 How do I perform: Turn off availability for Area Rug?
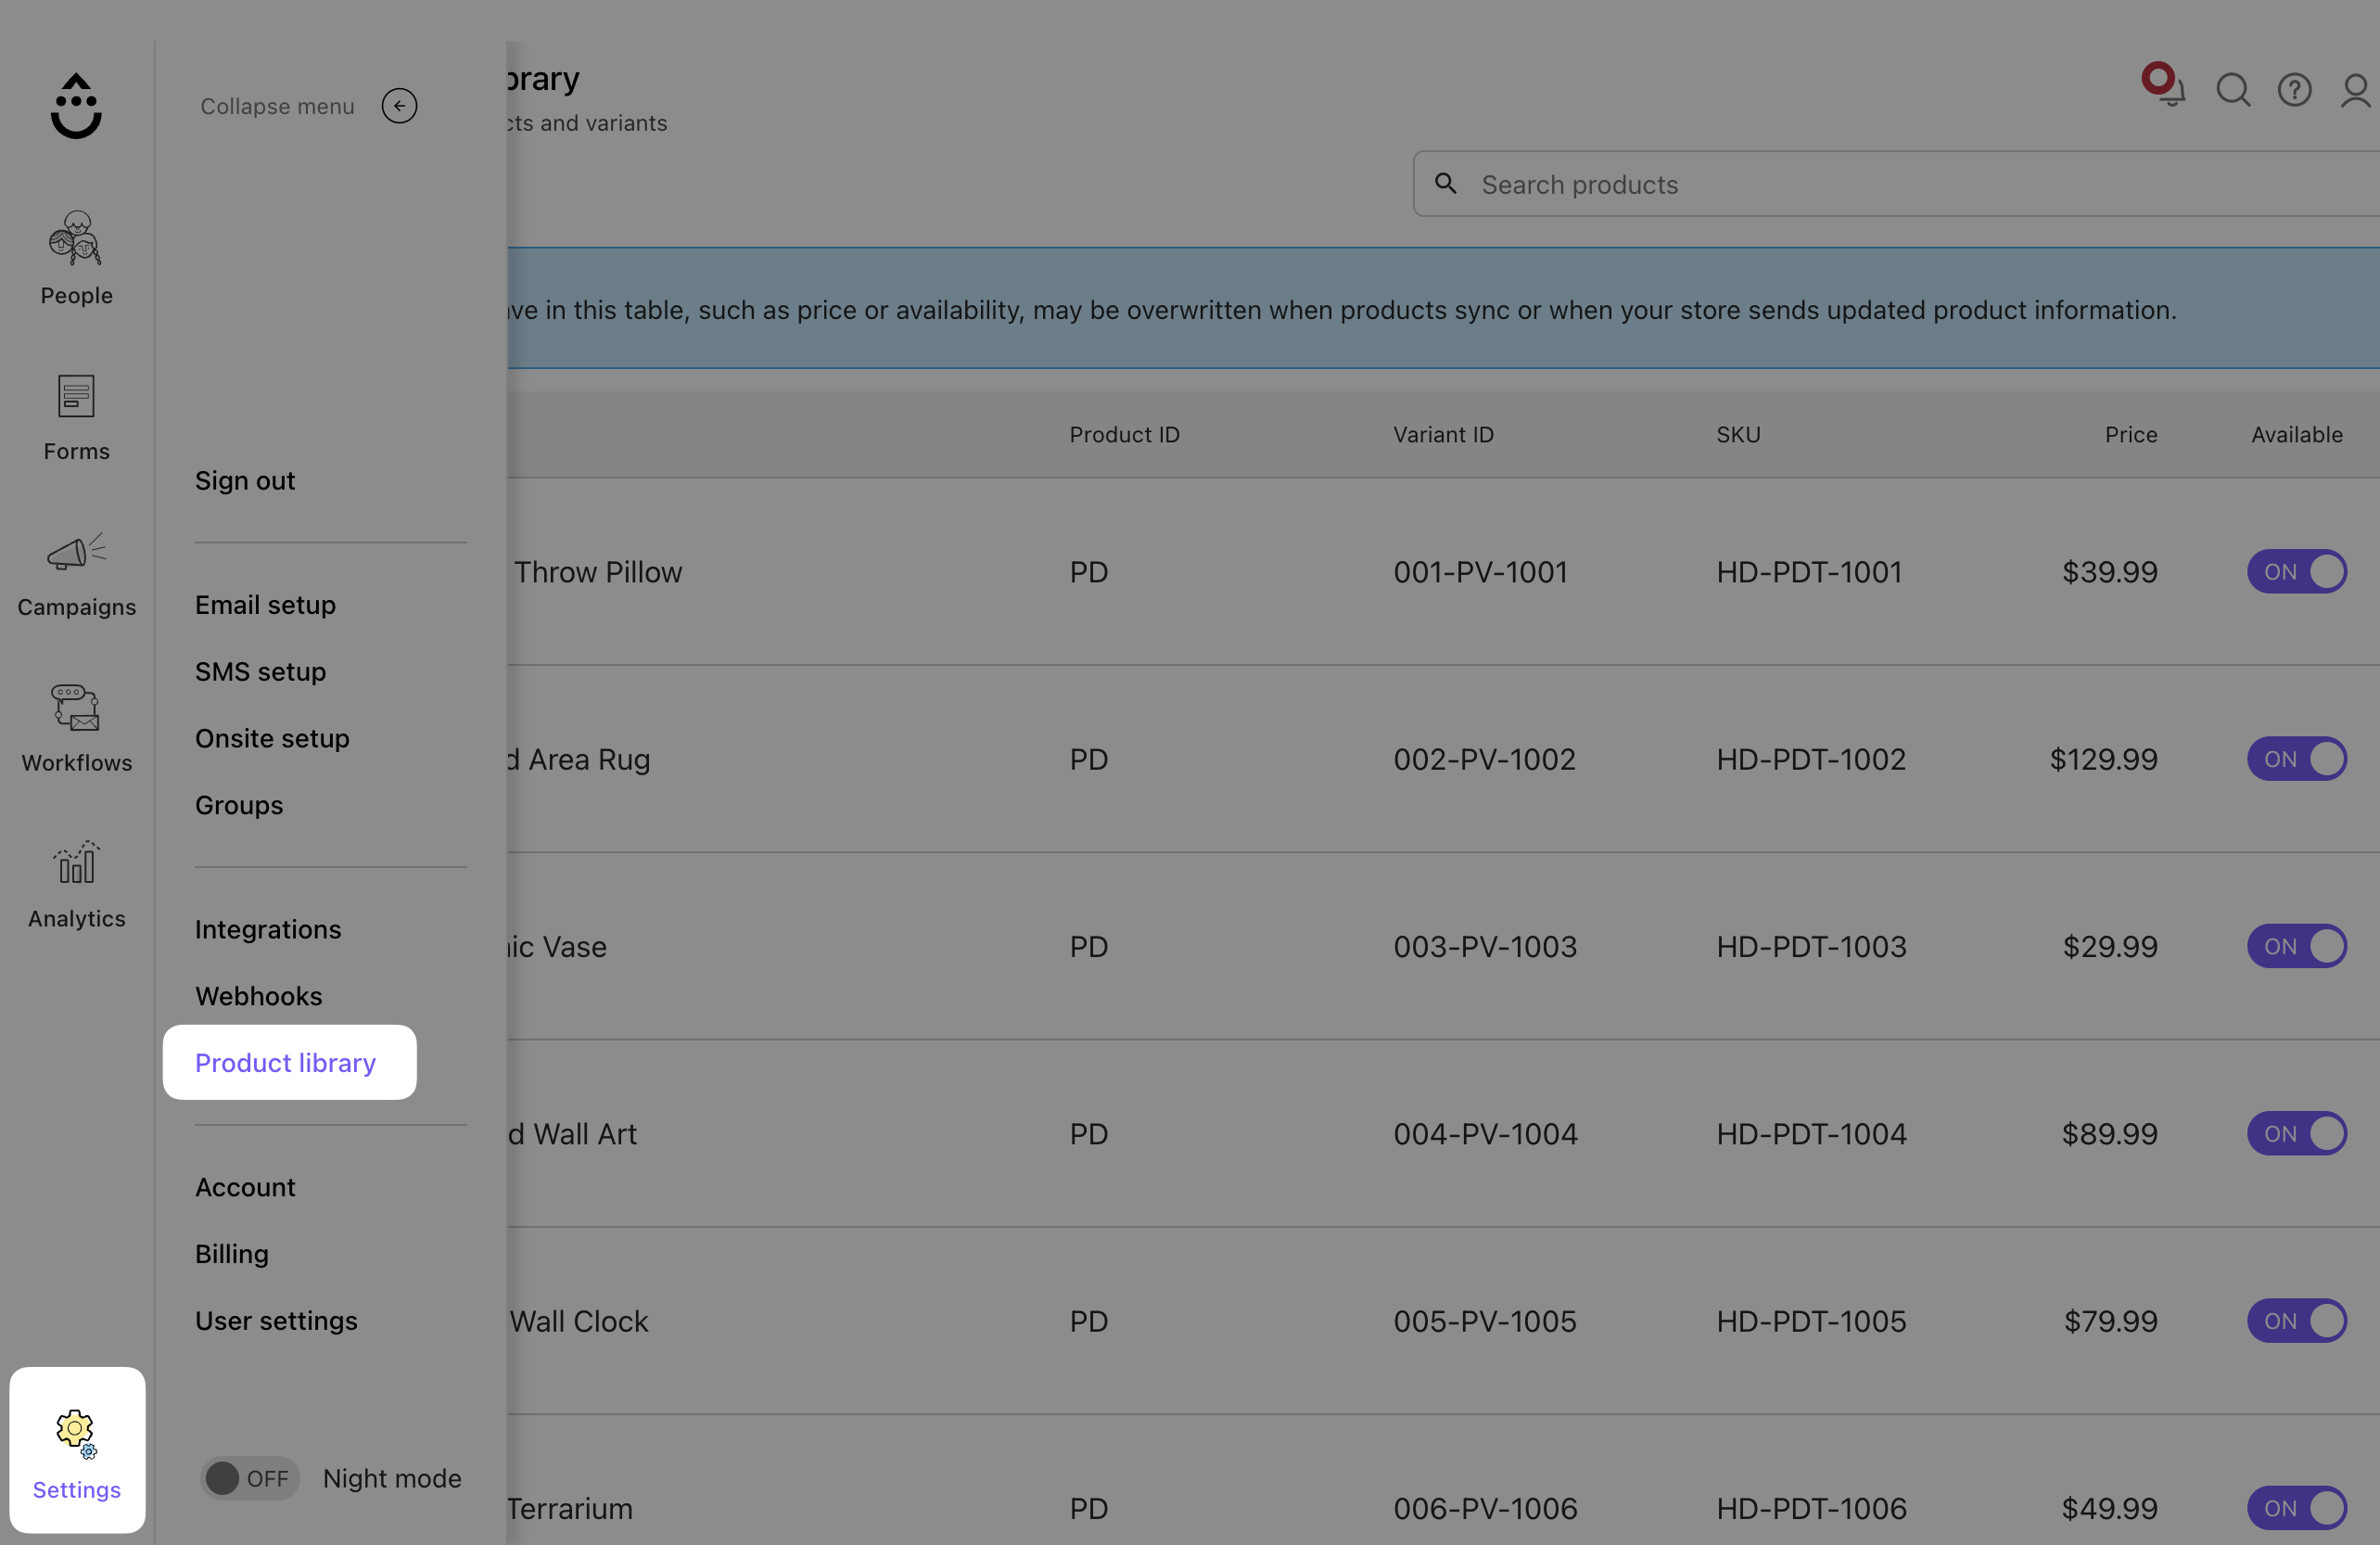point(2296,758)
